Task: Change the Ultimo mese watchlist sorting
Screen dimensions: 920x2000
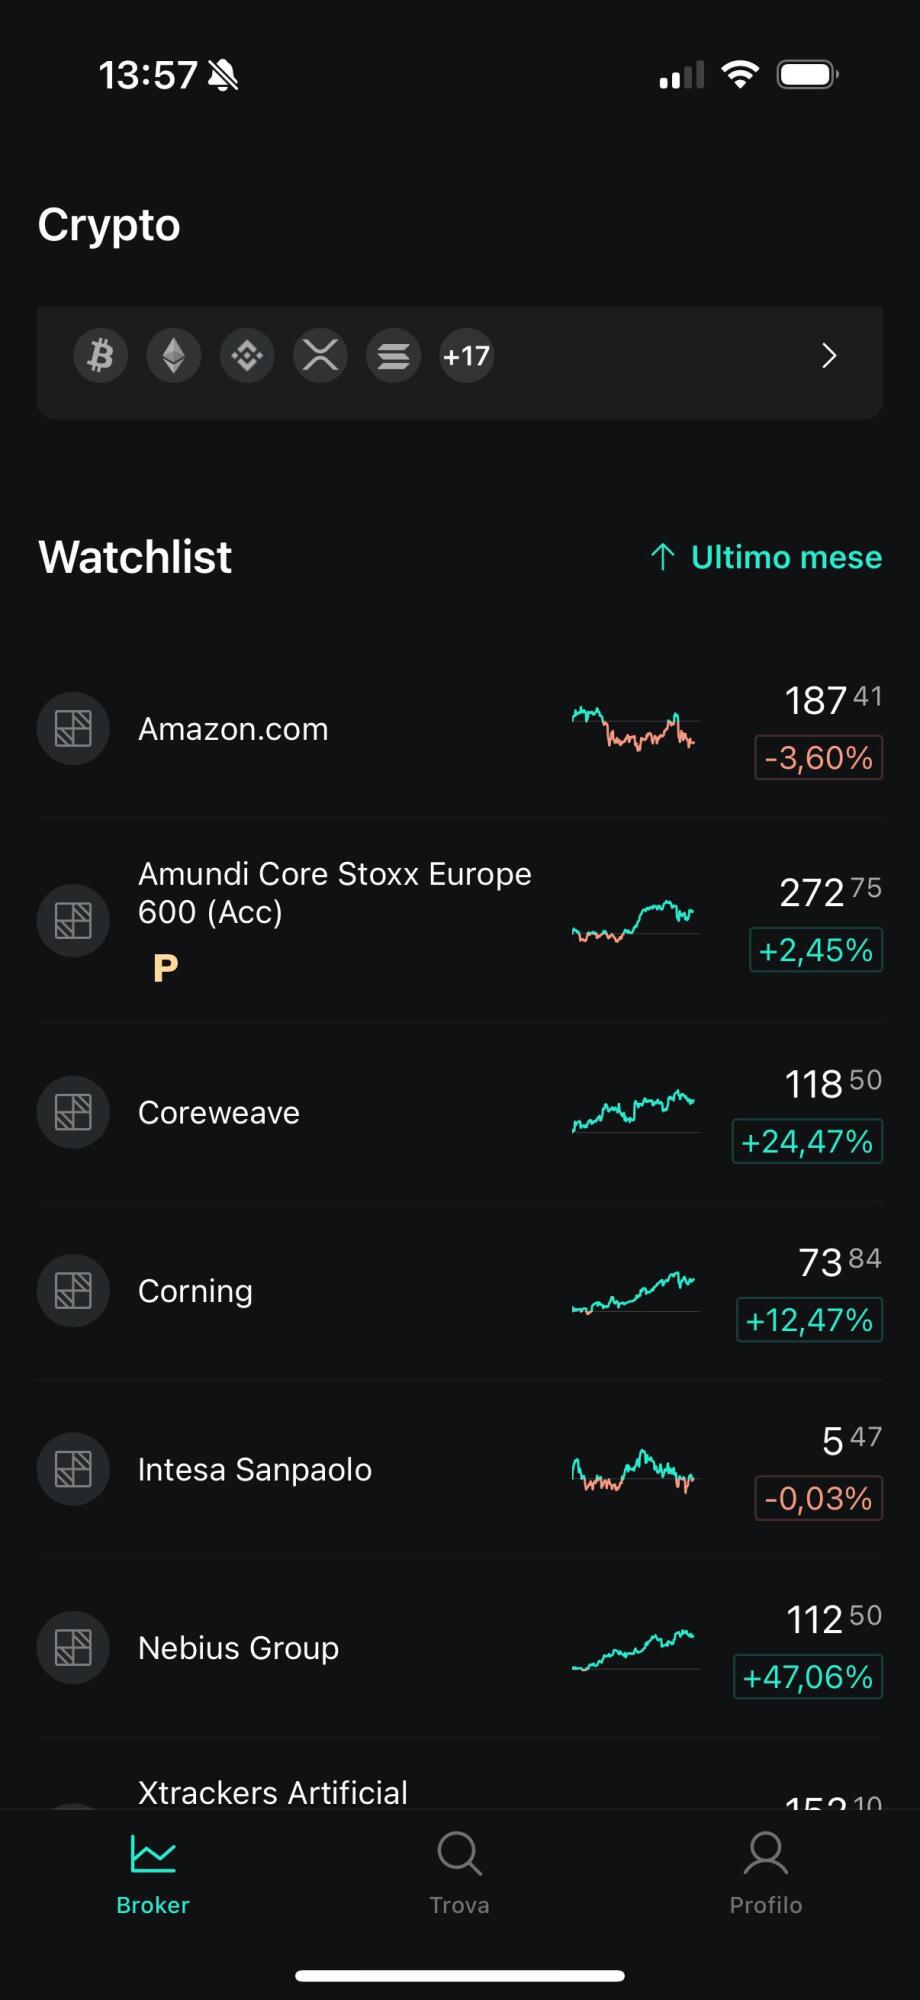Action: (767, 557)
